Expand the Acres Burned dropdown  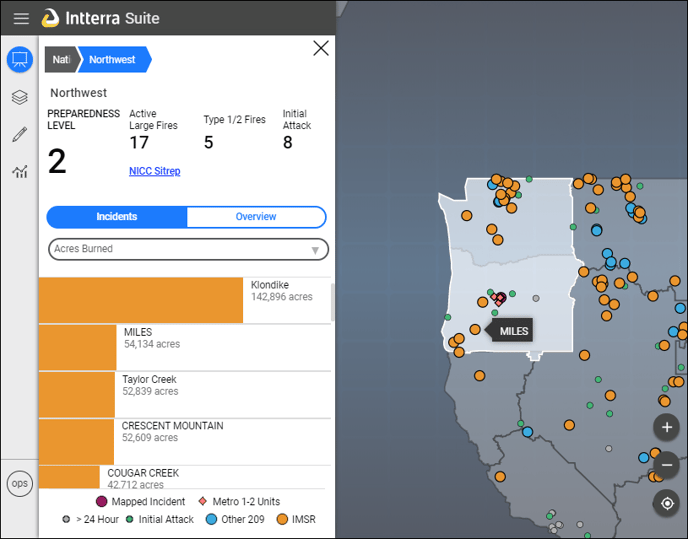pos(188,249)
